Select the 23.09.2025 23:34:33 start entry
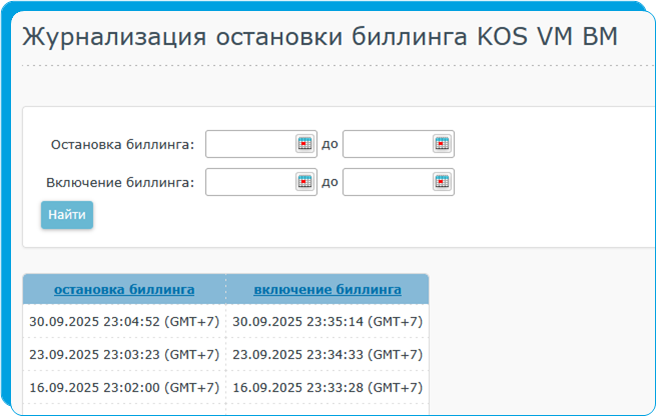 (327, 355)
